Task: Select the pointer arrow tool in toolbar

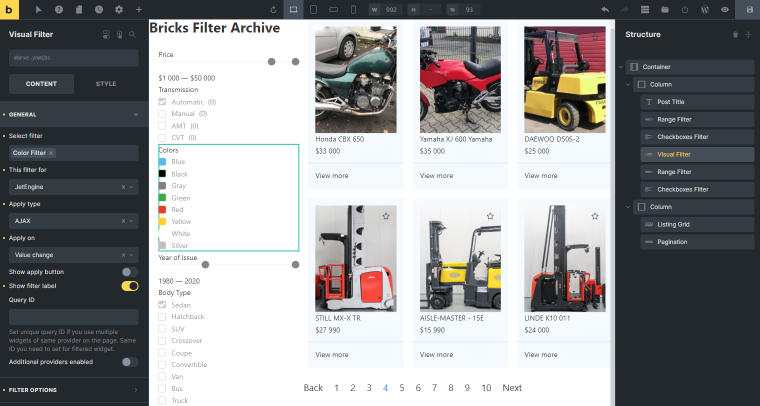Action: 39,10
